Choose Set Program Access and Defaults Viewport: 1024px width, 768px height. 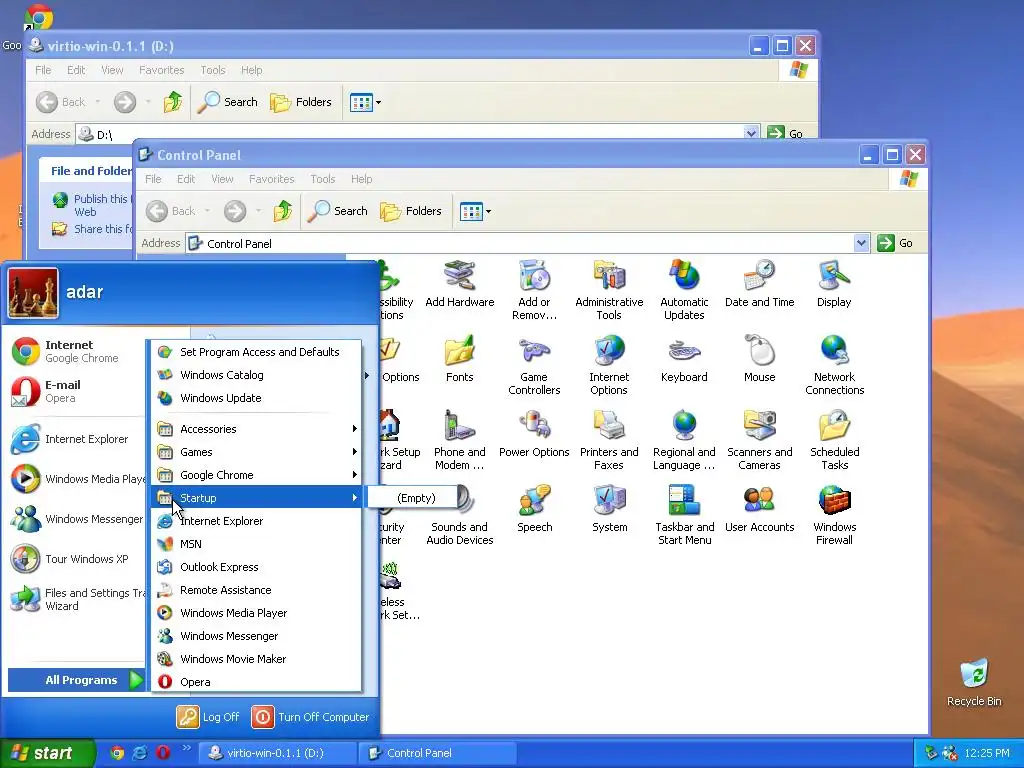tap(257, 352)
